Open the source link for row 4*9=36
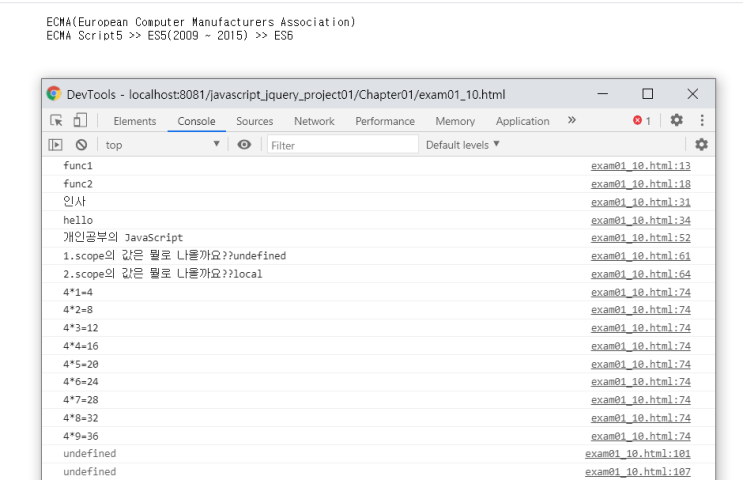The image size is (743, 480). [x=641, y=436]
